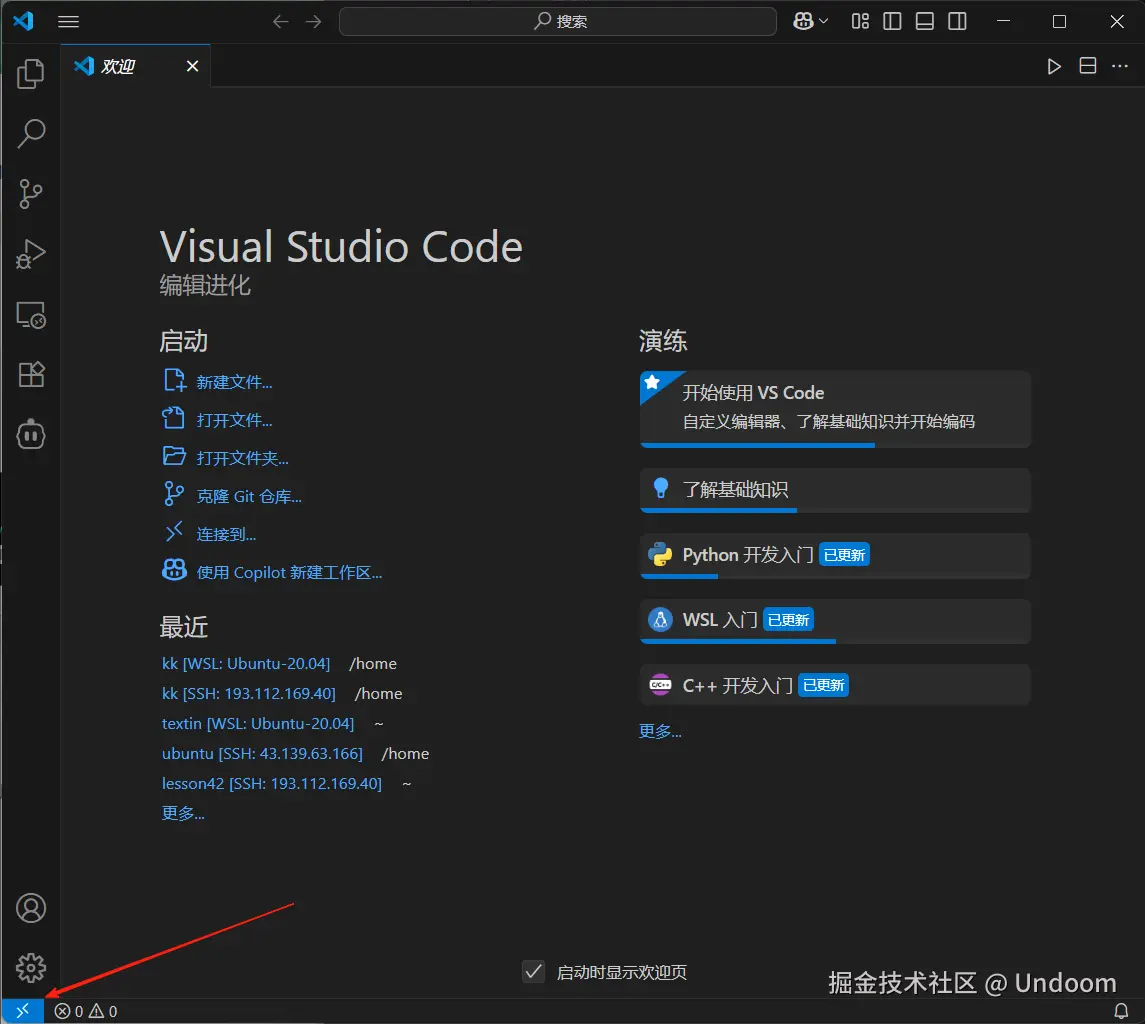Click the 连接到... link
Viewport: 1145px width, 1024px height.
pyautogui.click(x=226, y=535)
